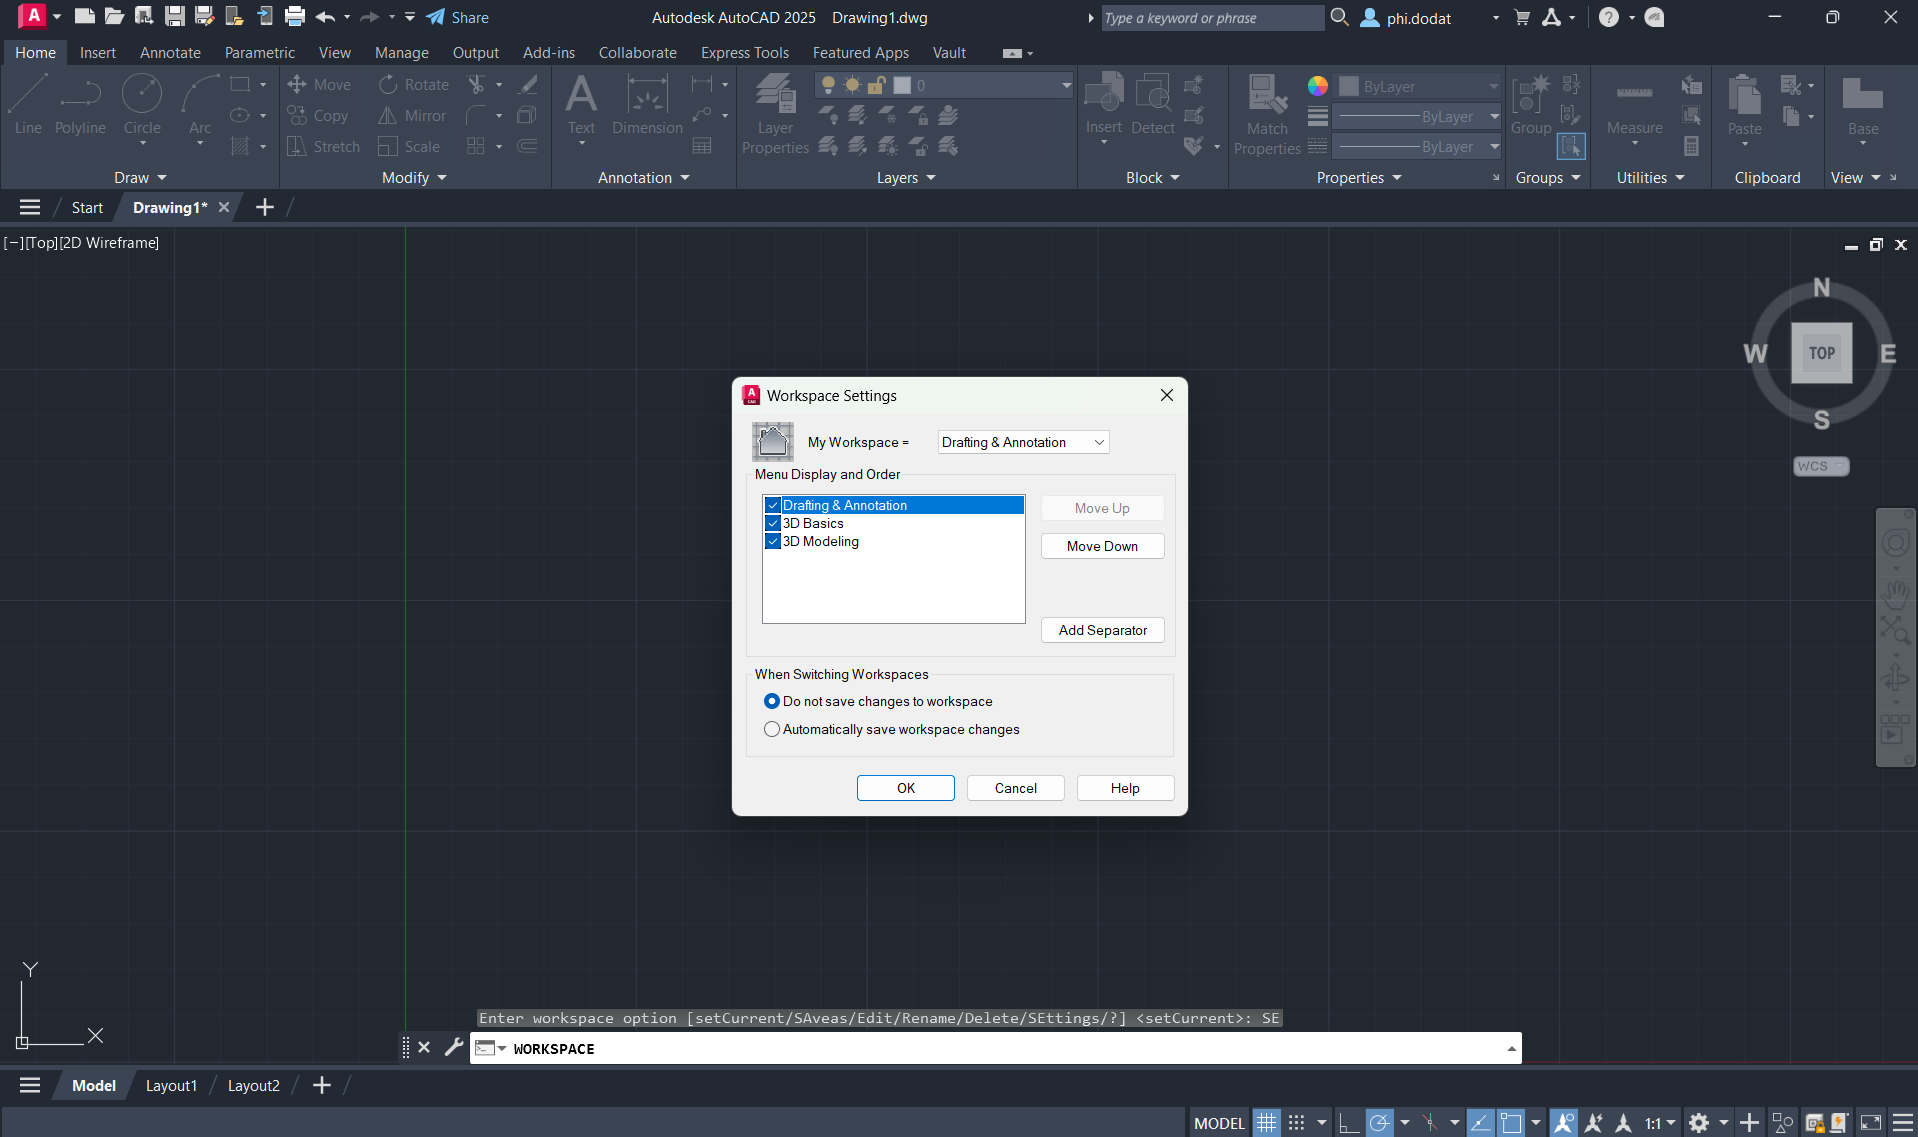Open Layer Properties manager
The height and width of the screenshot is (1137, 1918).
pos(775,114)
